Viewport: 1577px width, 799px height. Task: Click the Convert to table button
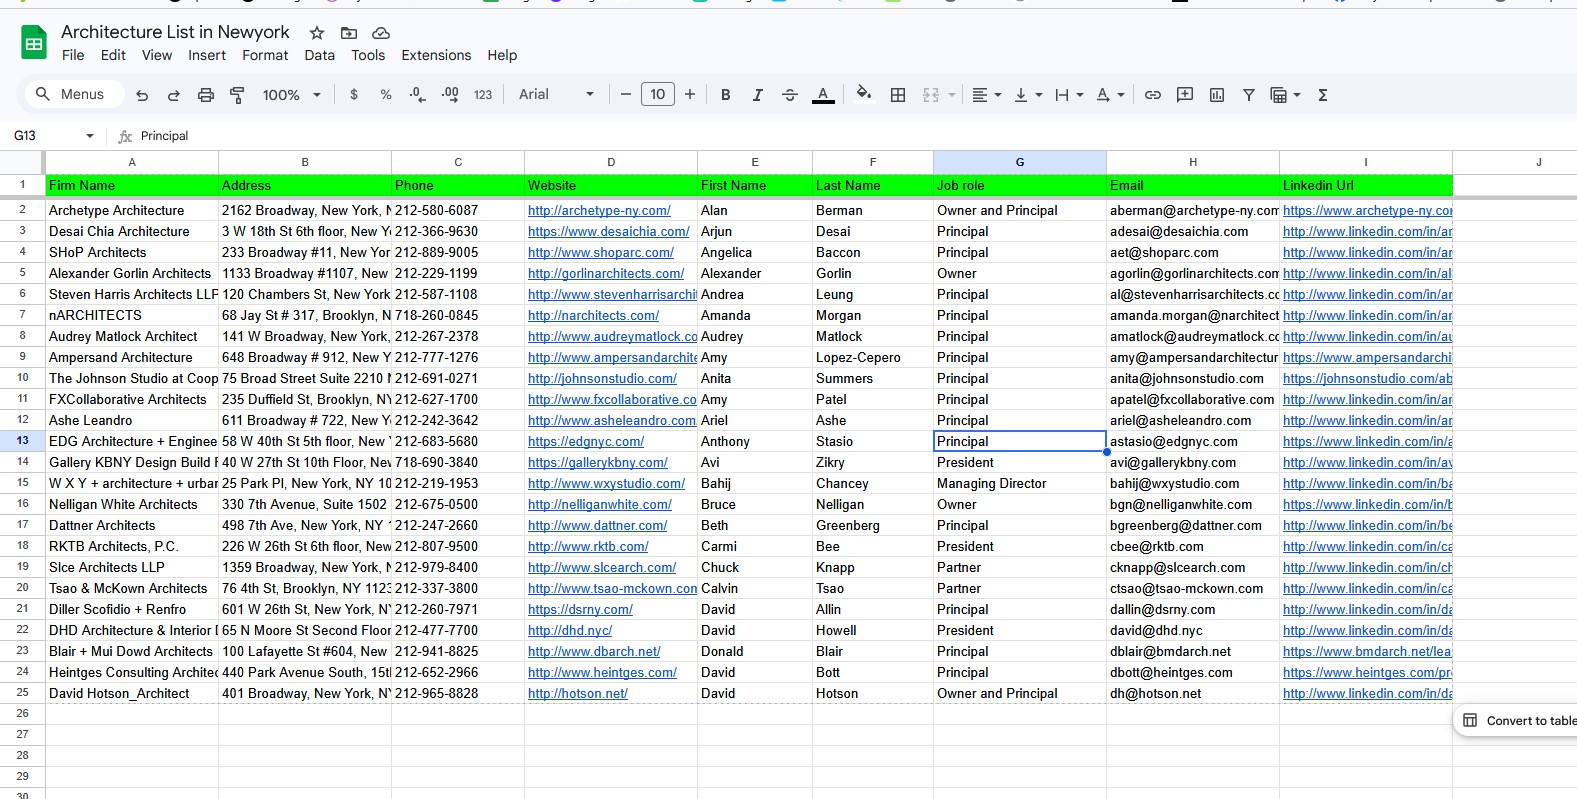(1518, 720)
